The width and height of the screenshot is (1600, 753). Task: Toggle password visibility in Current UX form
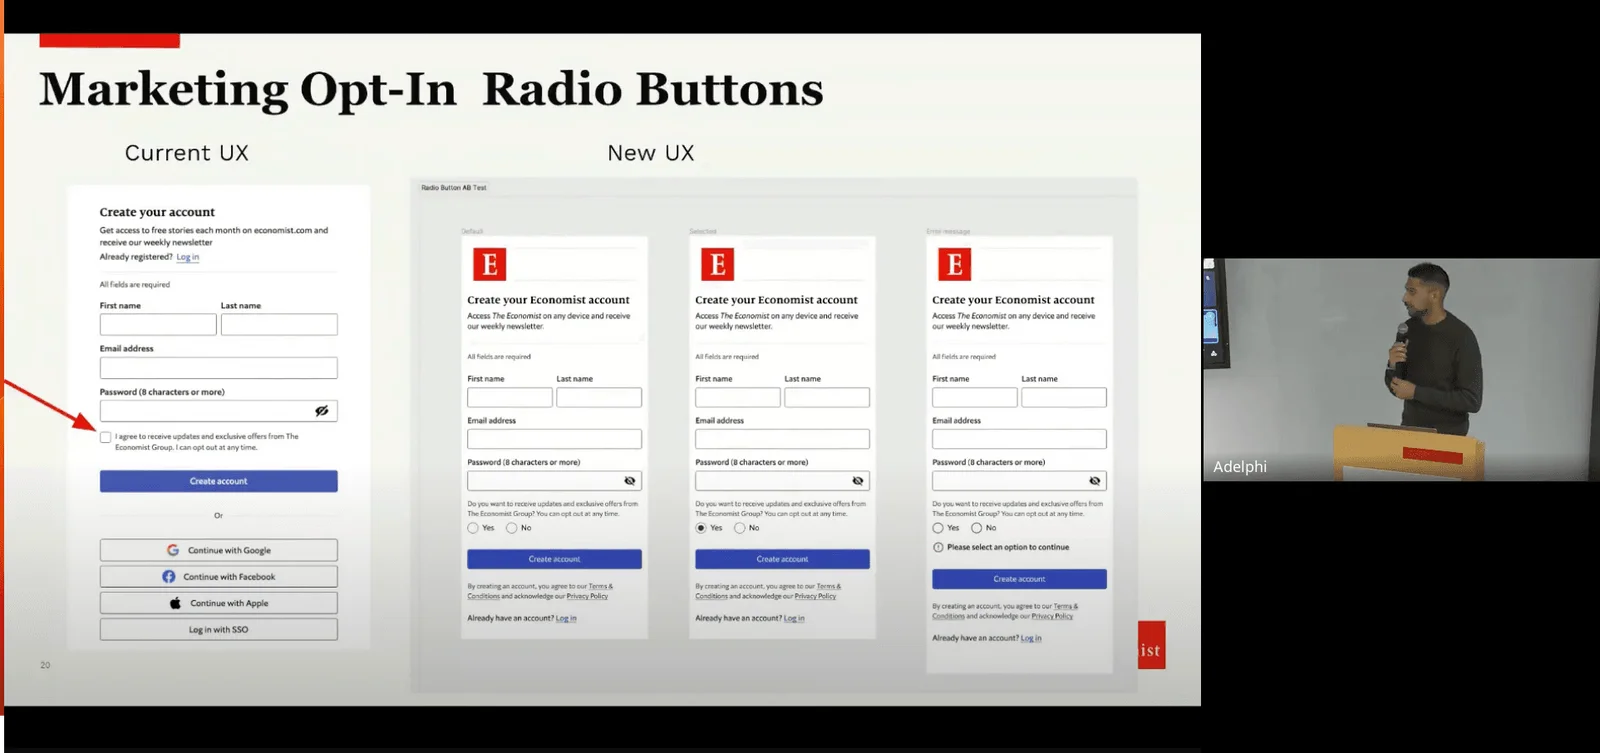[322, 411]
